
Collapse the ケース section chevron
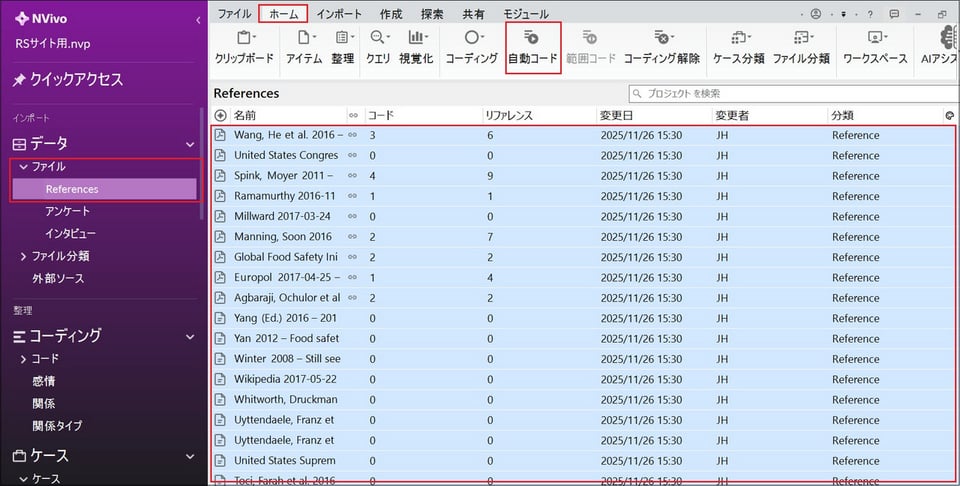click(x=190, y=456)
